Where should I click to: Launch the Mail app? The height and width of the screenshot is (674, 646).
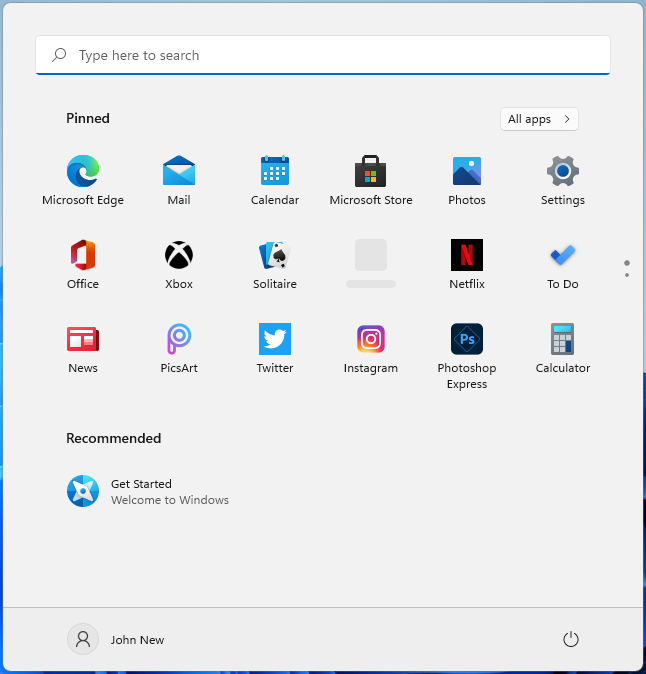(179, 181)
